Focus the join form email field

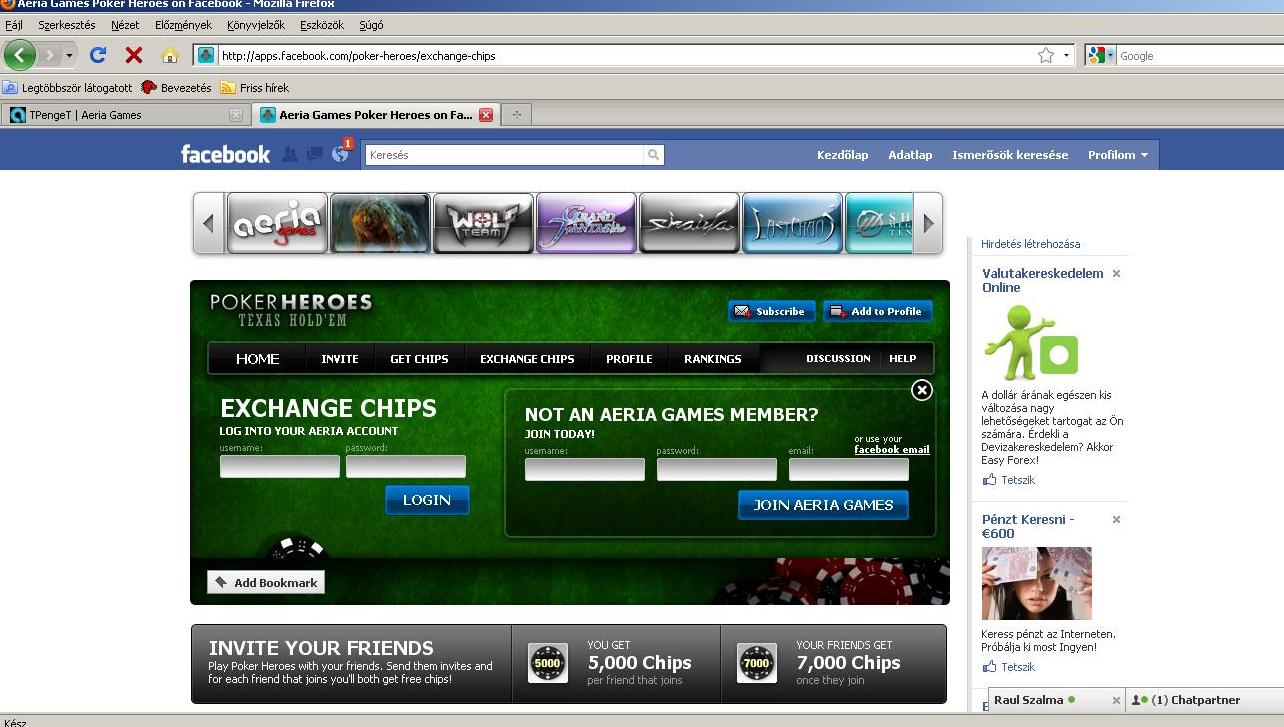[849, 470]
